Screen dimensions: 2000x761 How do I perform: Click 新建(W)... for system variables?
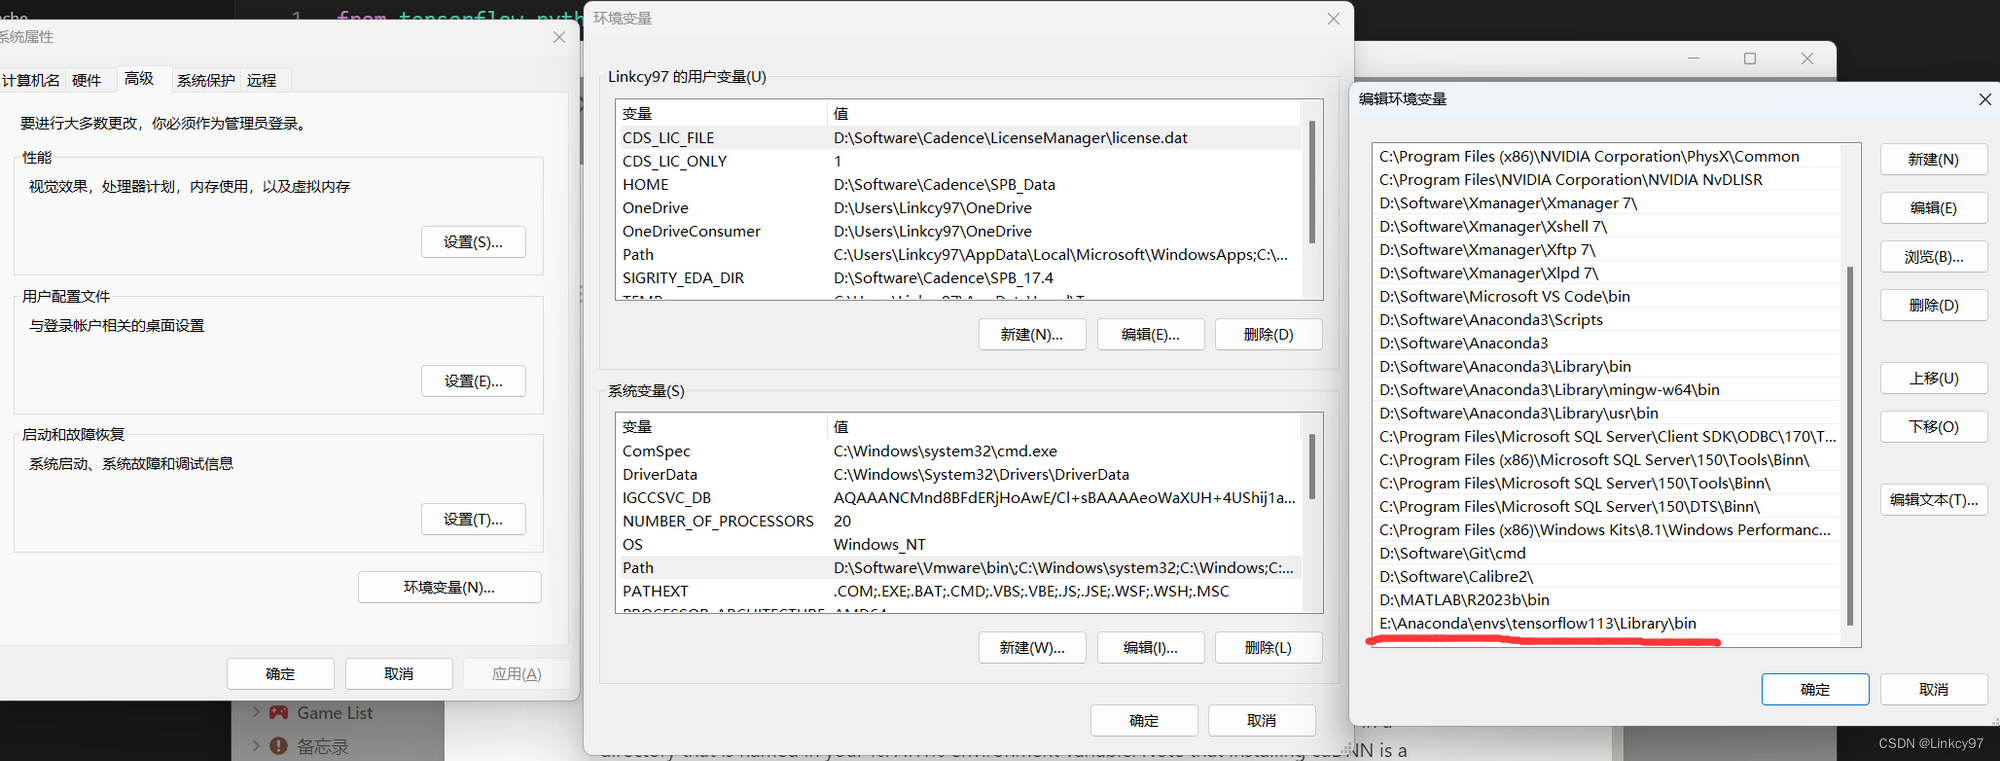coord(1032,647)
